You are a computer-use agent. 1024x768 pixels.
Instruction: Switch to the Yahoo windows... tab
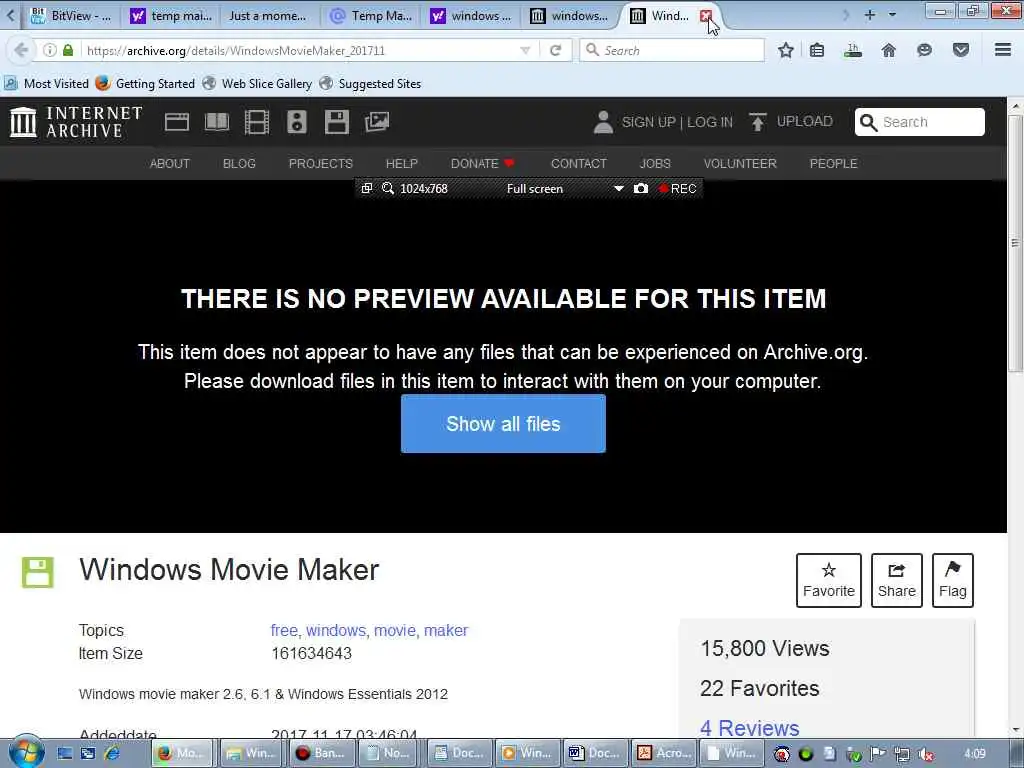pos(472,16)
